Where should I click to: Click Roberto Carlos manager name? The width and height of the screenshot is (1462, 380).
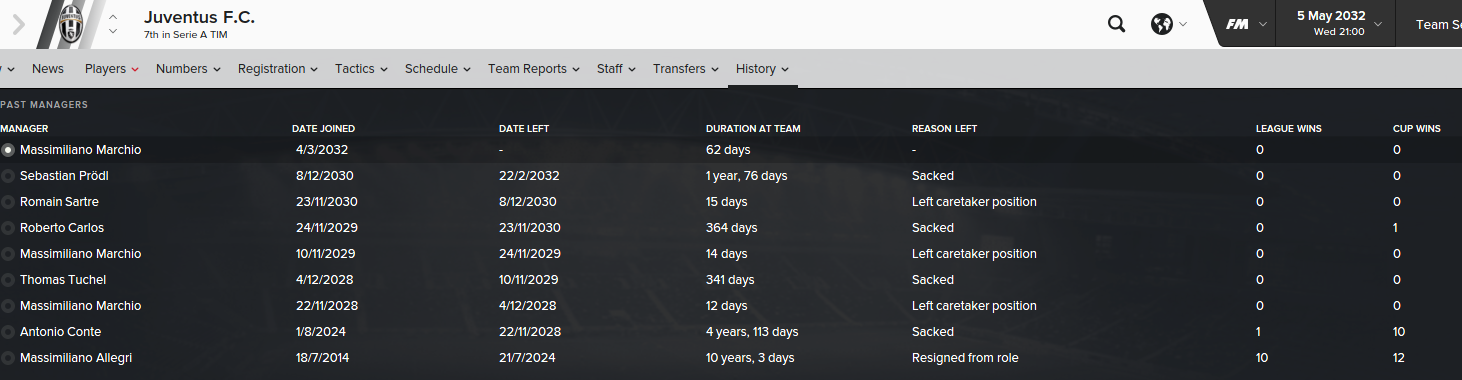coord(62,228)
